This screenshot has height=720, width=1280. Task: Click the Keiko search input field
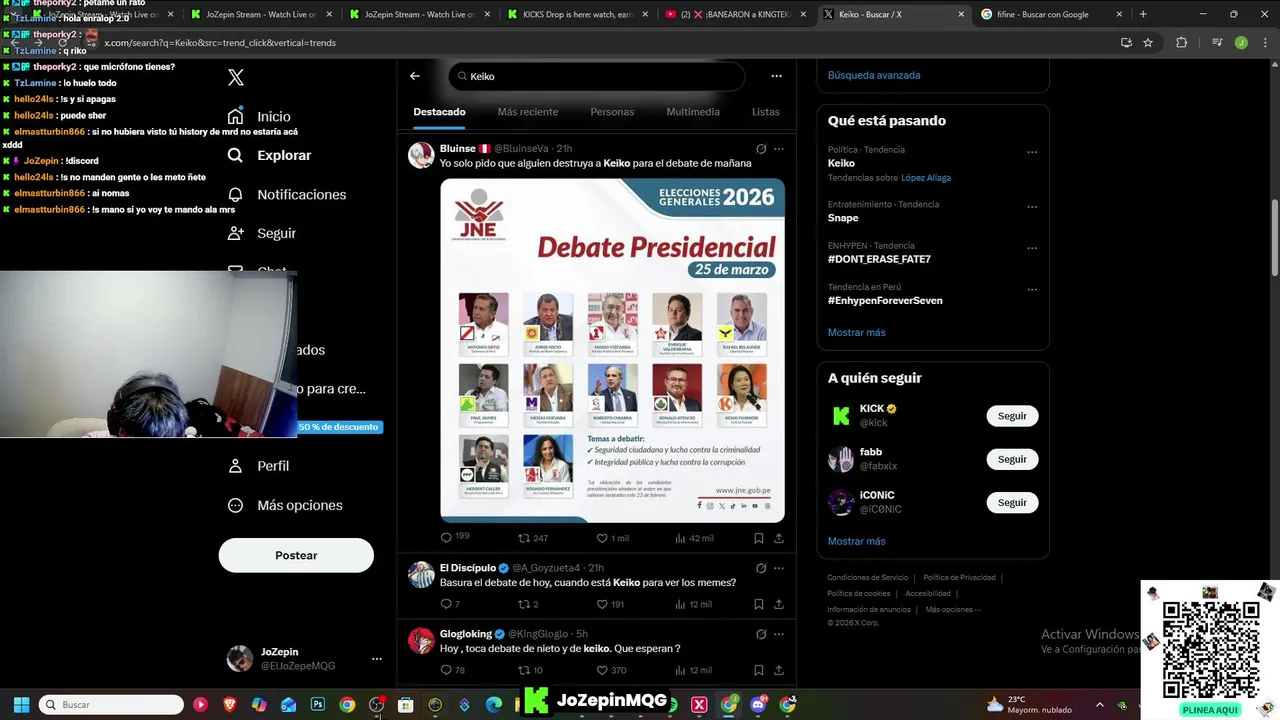(596, 76)
